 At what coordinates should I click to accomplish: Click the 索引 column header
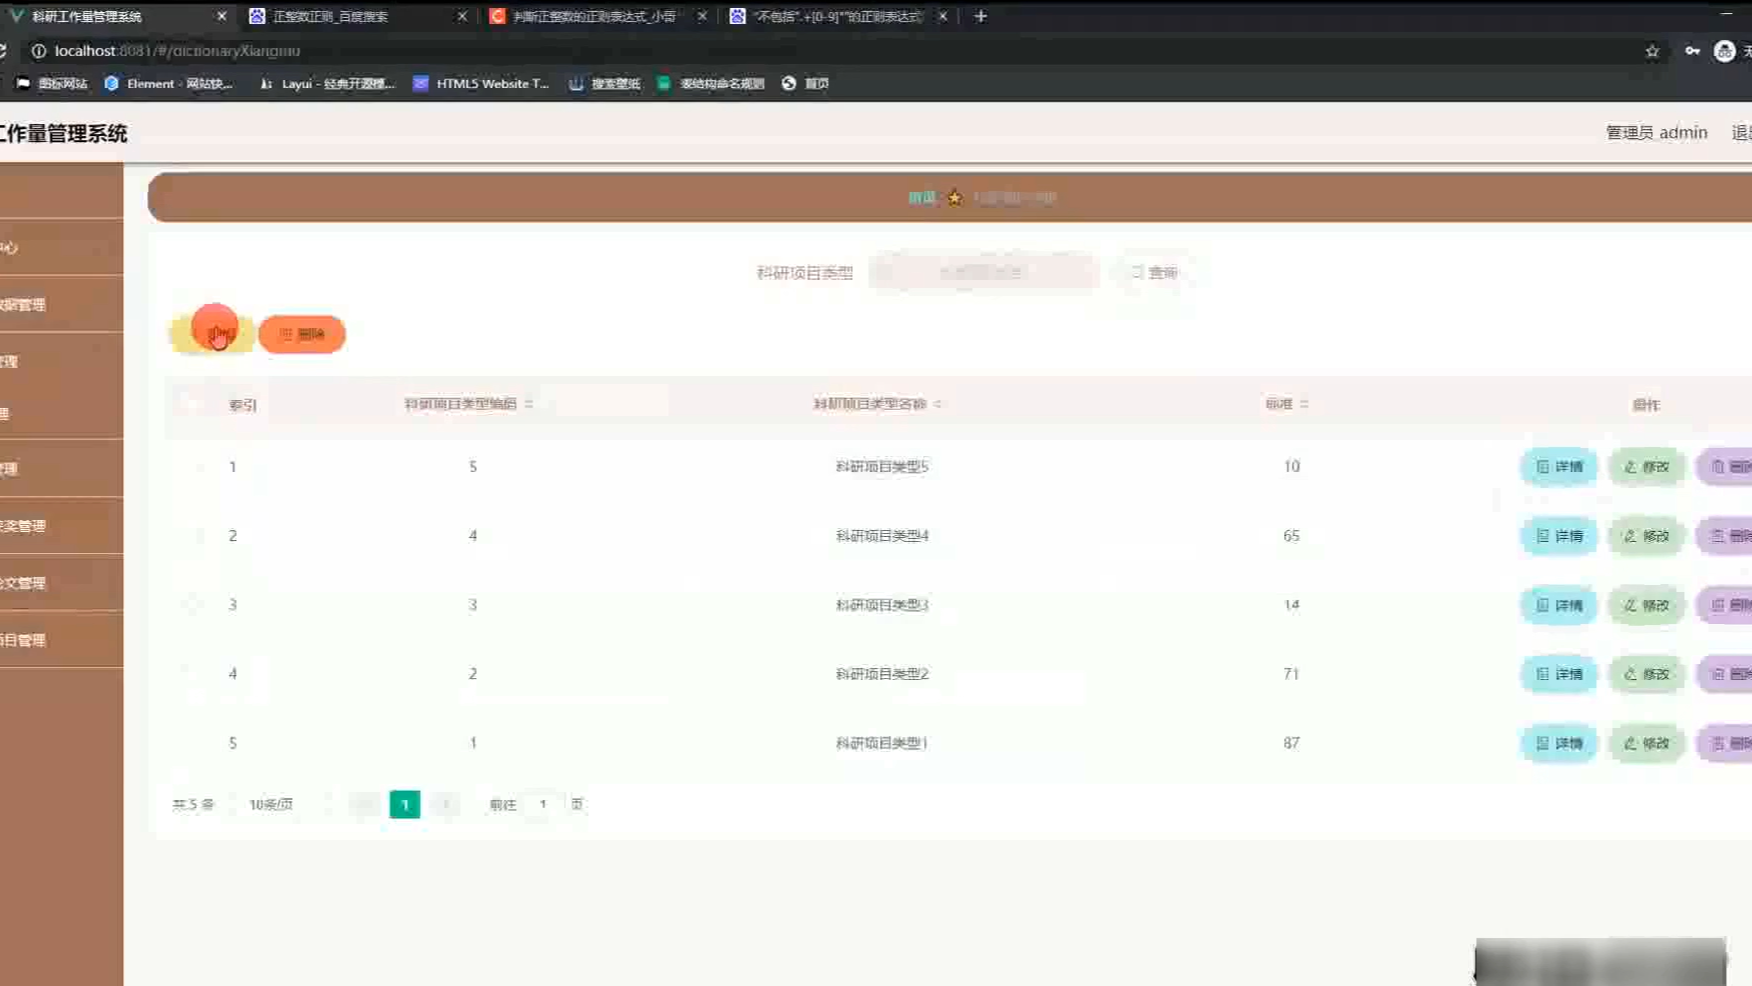coord(243,405)
